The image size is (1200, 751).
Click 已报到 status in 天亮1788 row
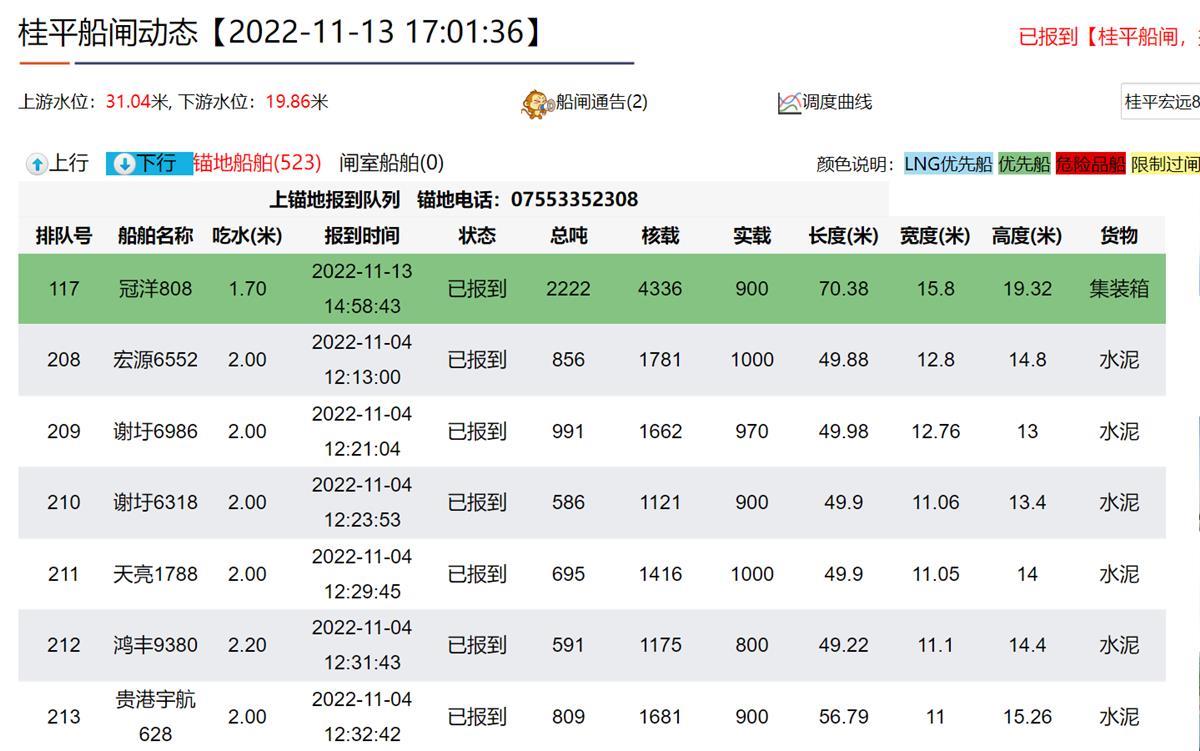pos(477,575)
